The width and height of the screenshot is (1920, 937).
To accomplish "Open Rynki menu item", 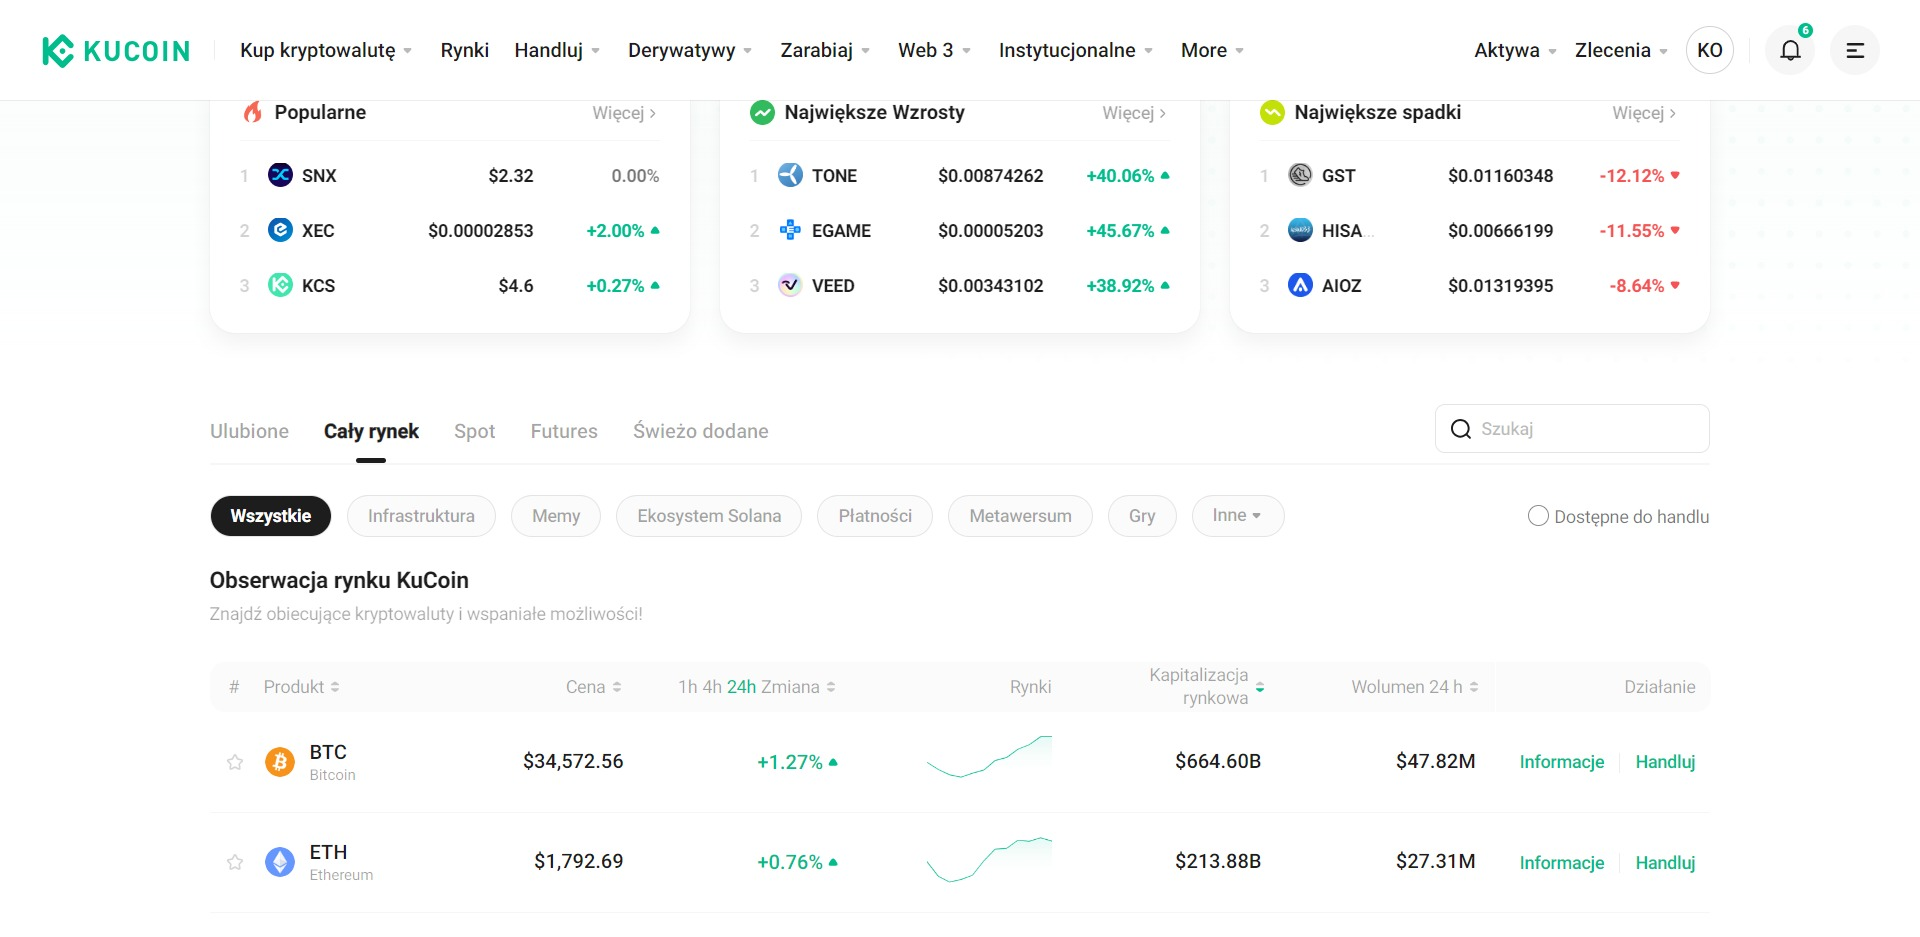I will point(465,50).
